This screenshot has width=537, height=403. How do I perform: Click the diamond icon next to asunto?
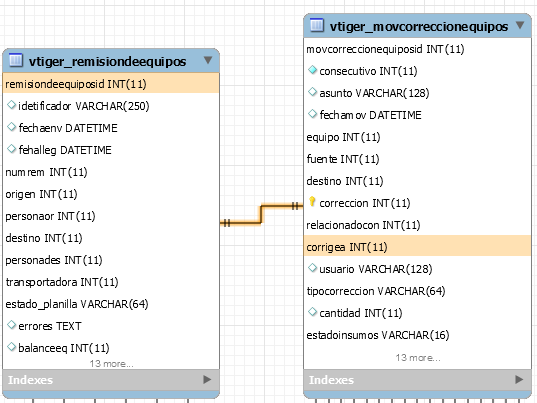pos(312,92)
